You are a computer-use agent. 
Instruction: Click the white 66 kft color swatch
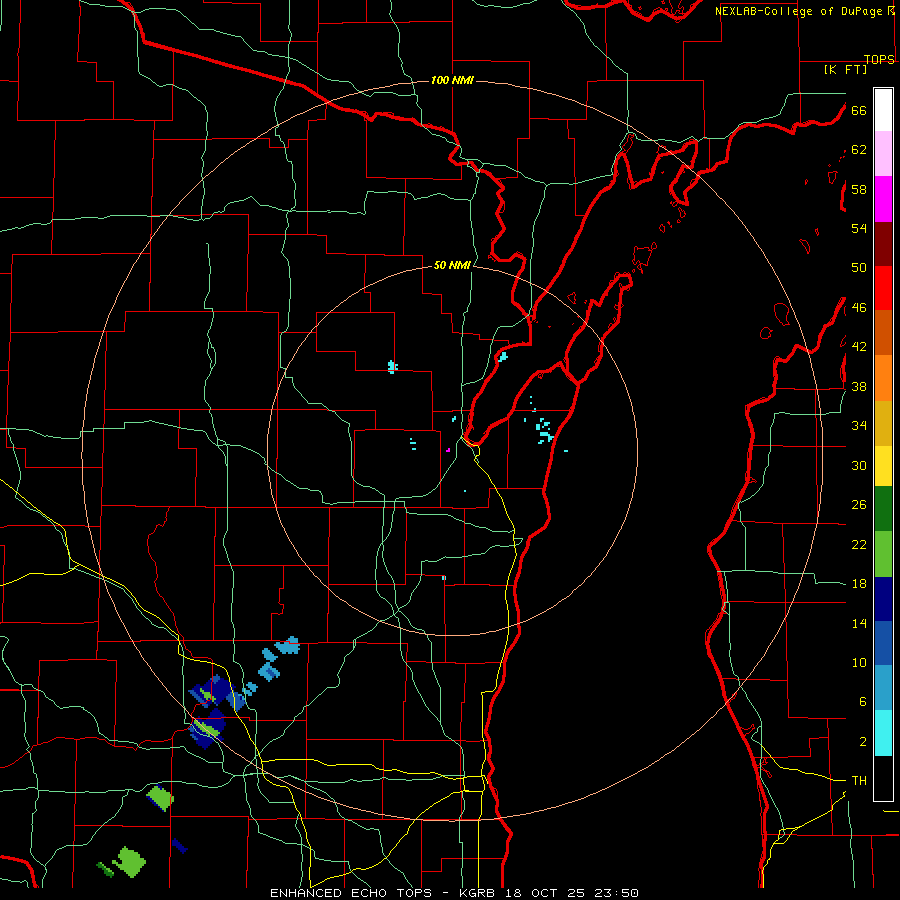[883, 110]
